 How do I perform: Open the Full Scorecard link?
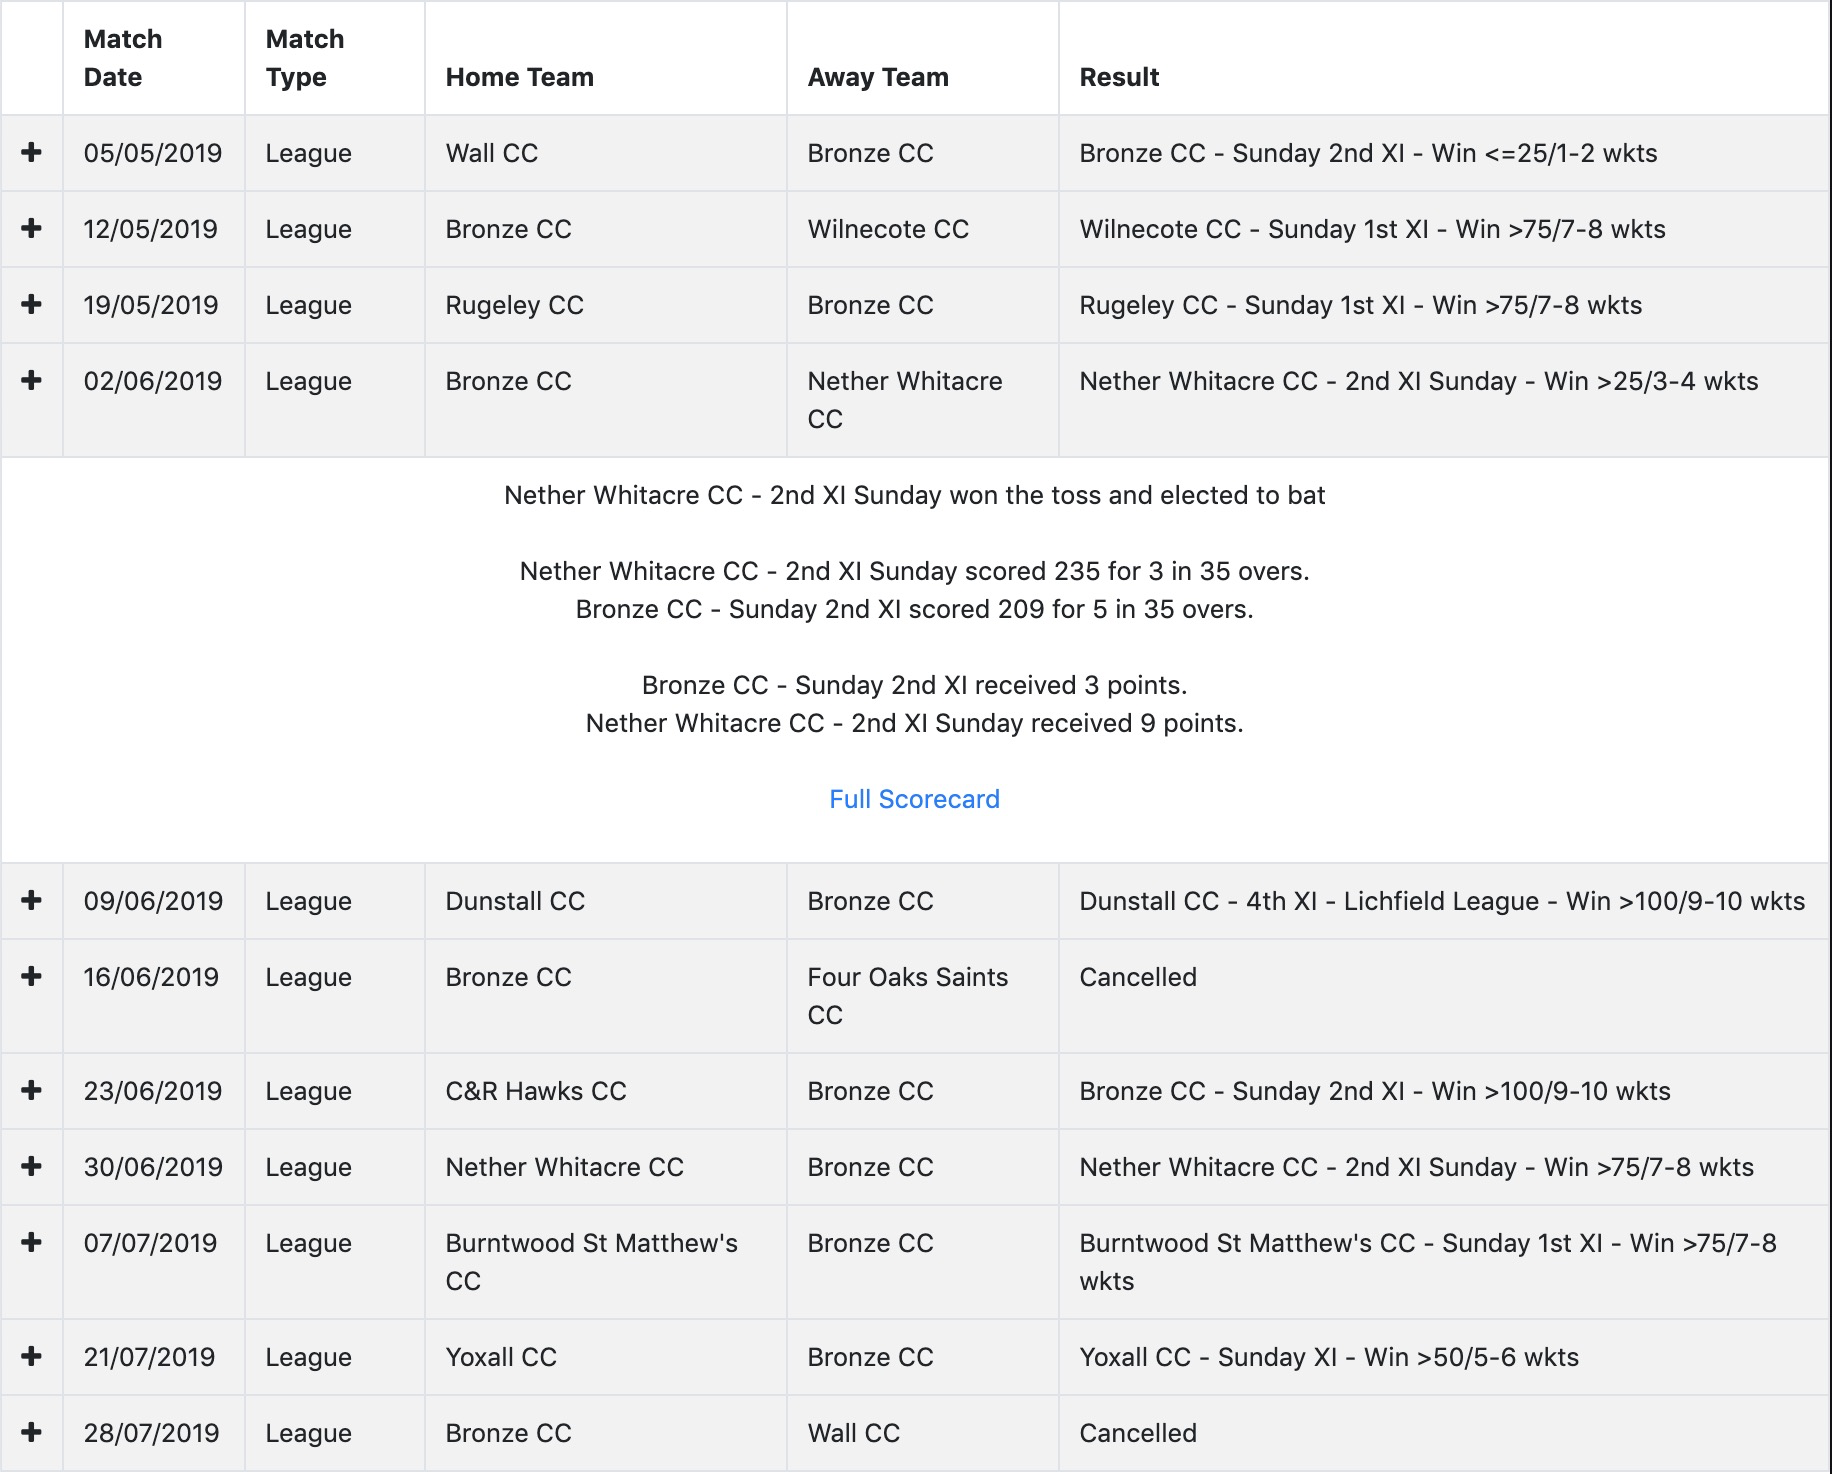pyautogui.click(x=914, y=799)
